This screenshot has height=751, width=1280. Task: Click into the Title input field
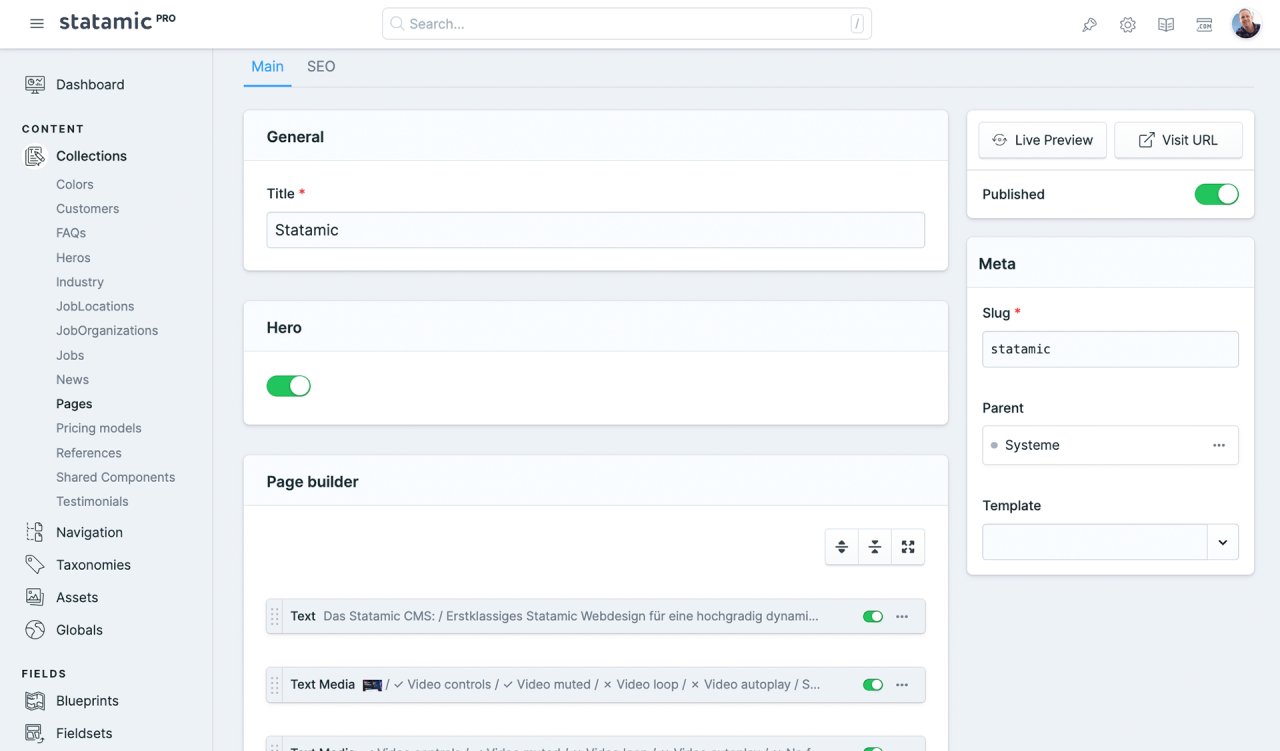point(595,230)
